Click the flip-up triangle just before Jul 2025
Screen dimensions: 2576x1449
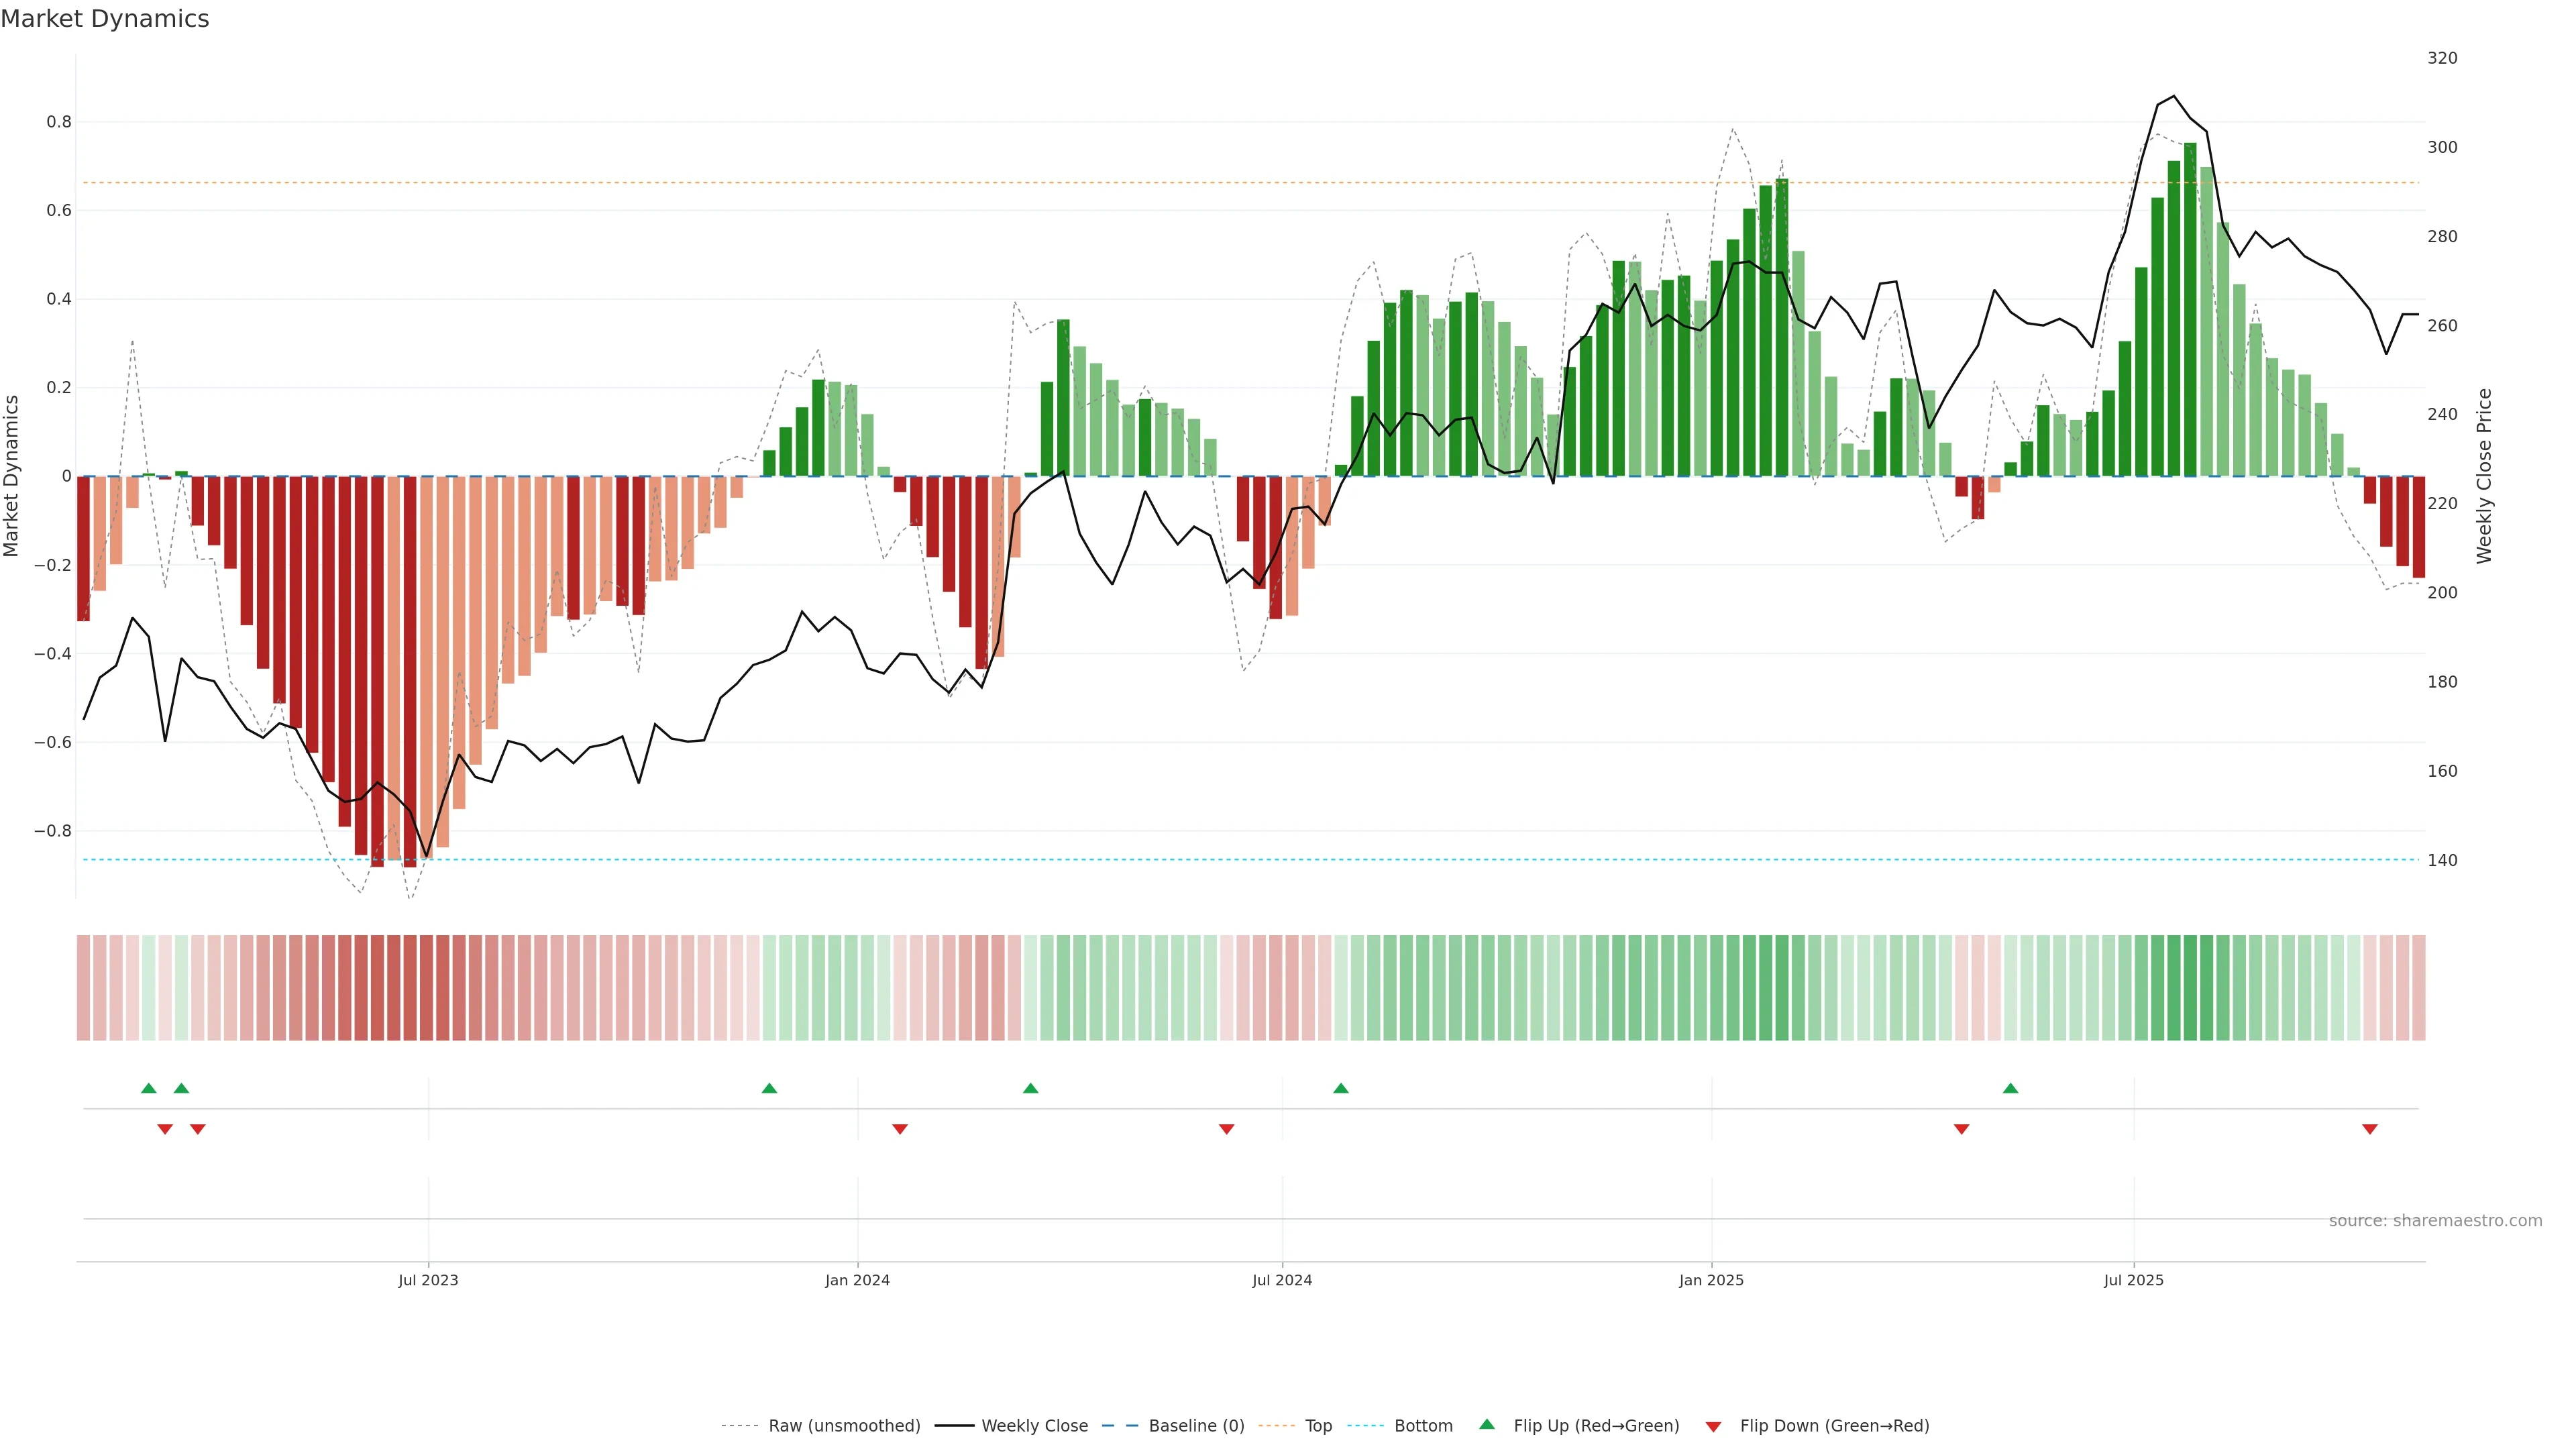pyautogui.click(x=2011, y=1088)
